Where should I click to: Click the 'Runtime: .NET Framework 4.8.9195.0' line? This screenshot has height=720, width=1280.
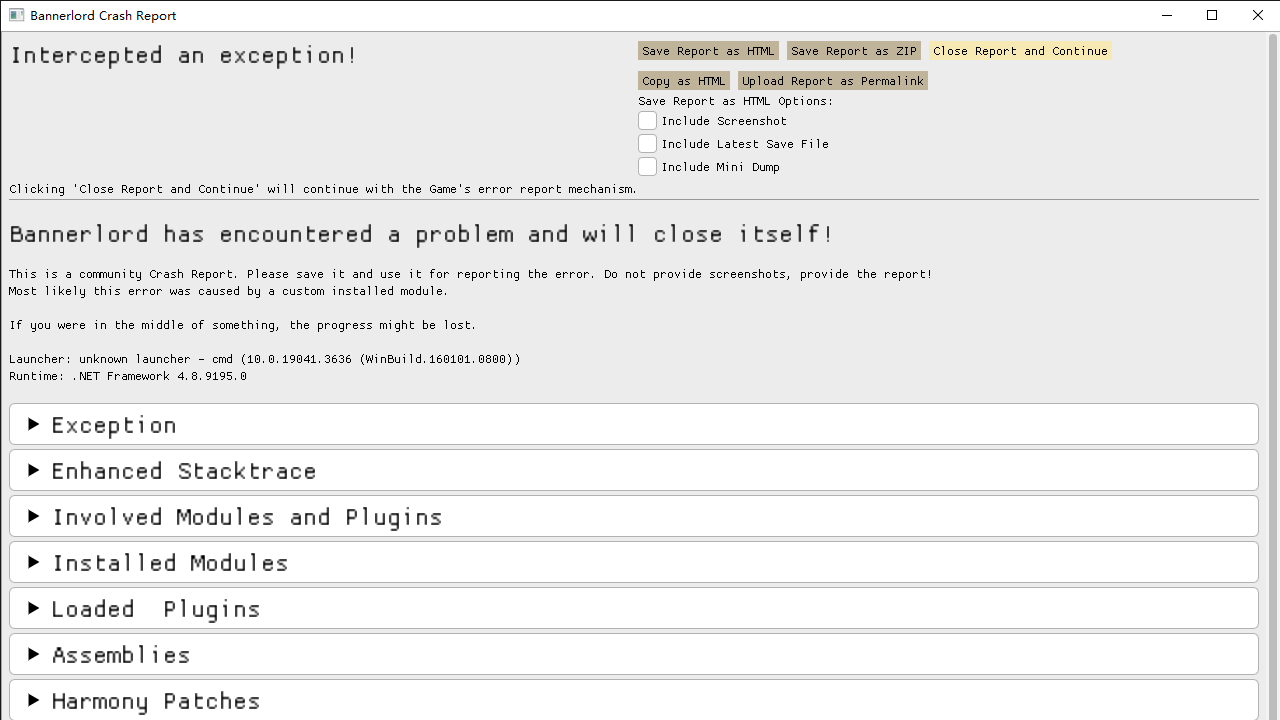pyautogui.click(x=128, y=377)
